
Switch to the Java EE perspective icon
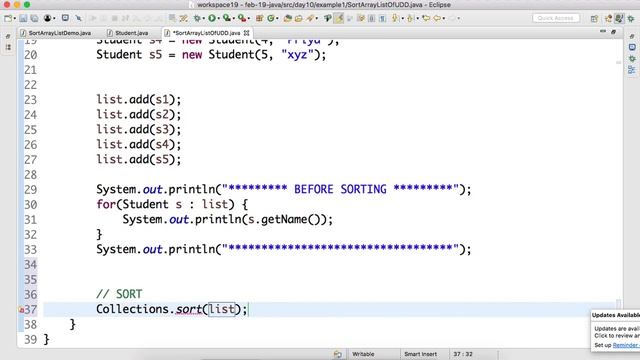[x=608, y=18]
